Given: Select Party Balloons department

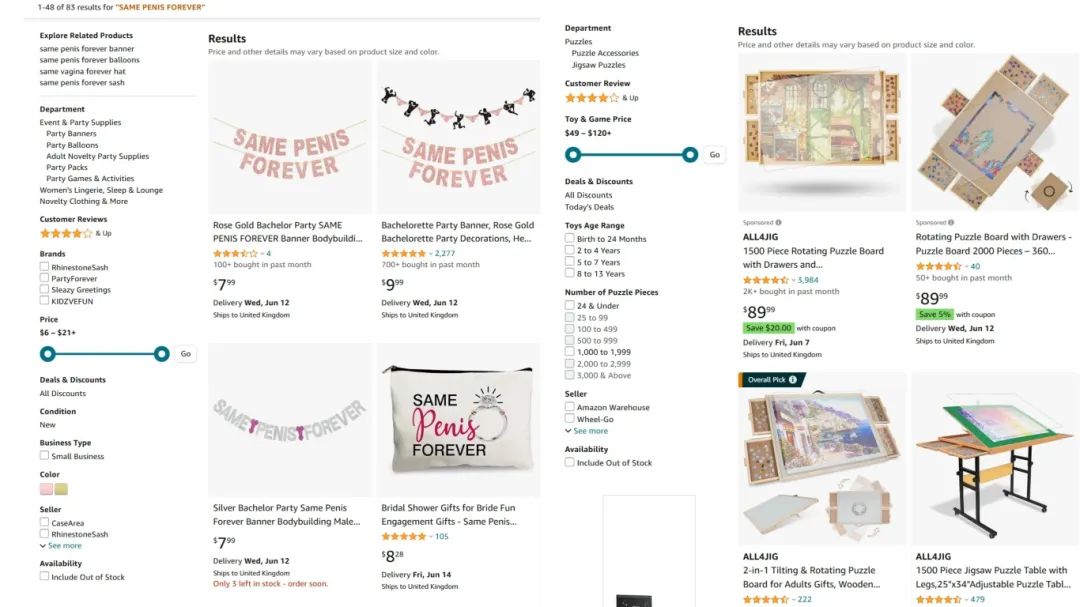Looking at the screenshot, I should click(x=71, y=145).
